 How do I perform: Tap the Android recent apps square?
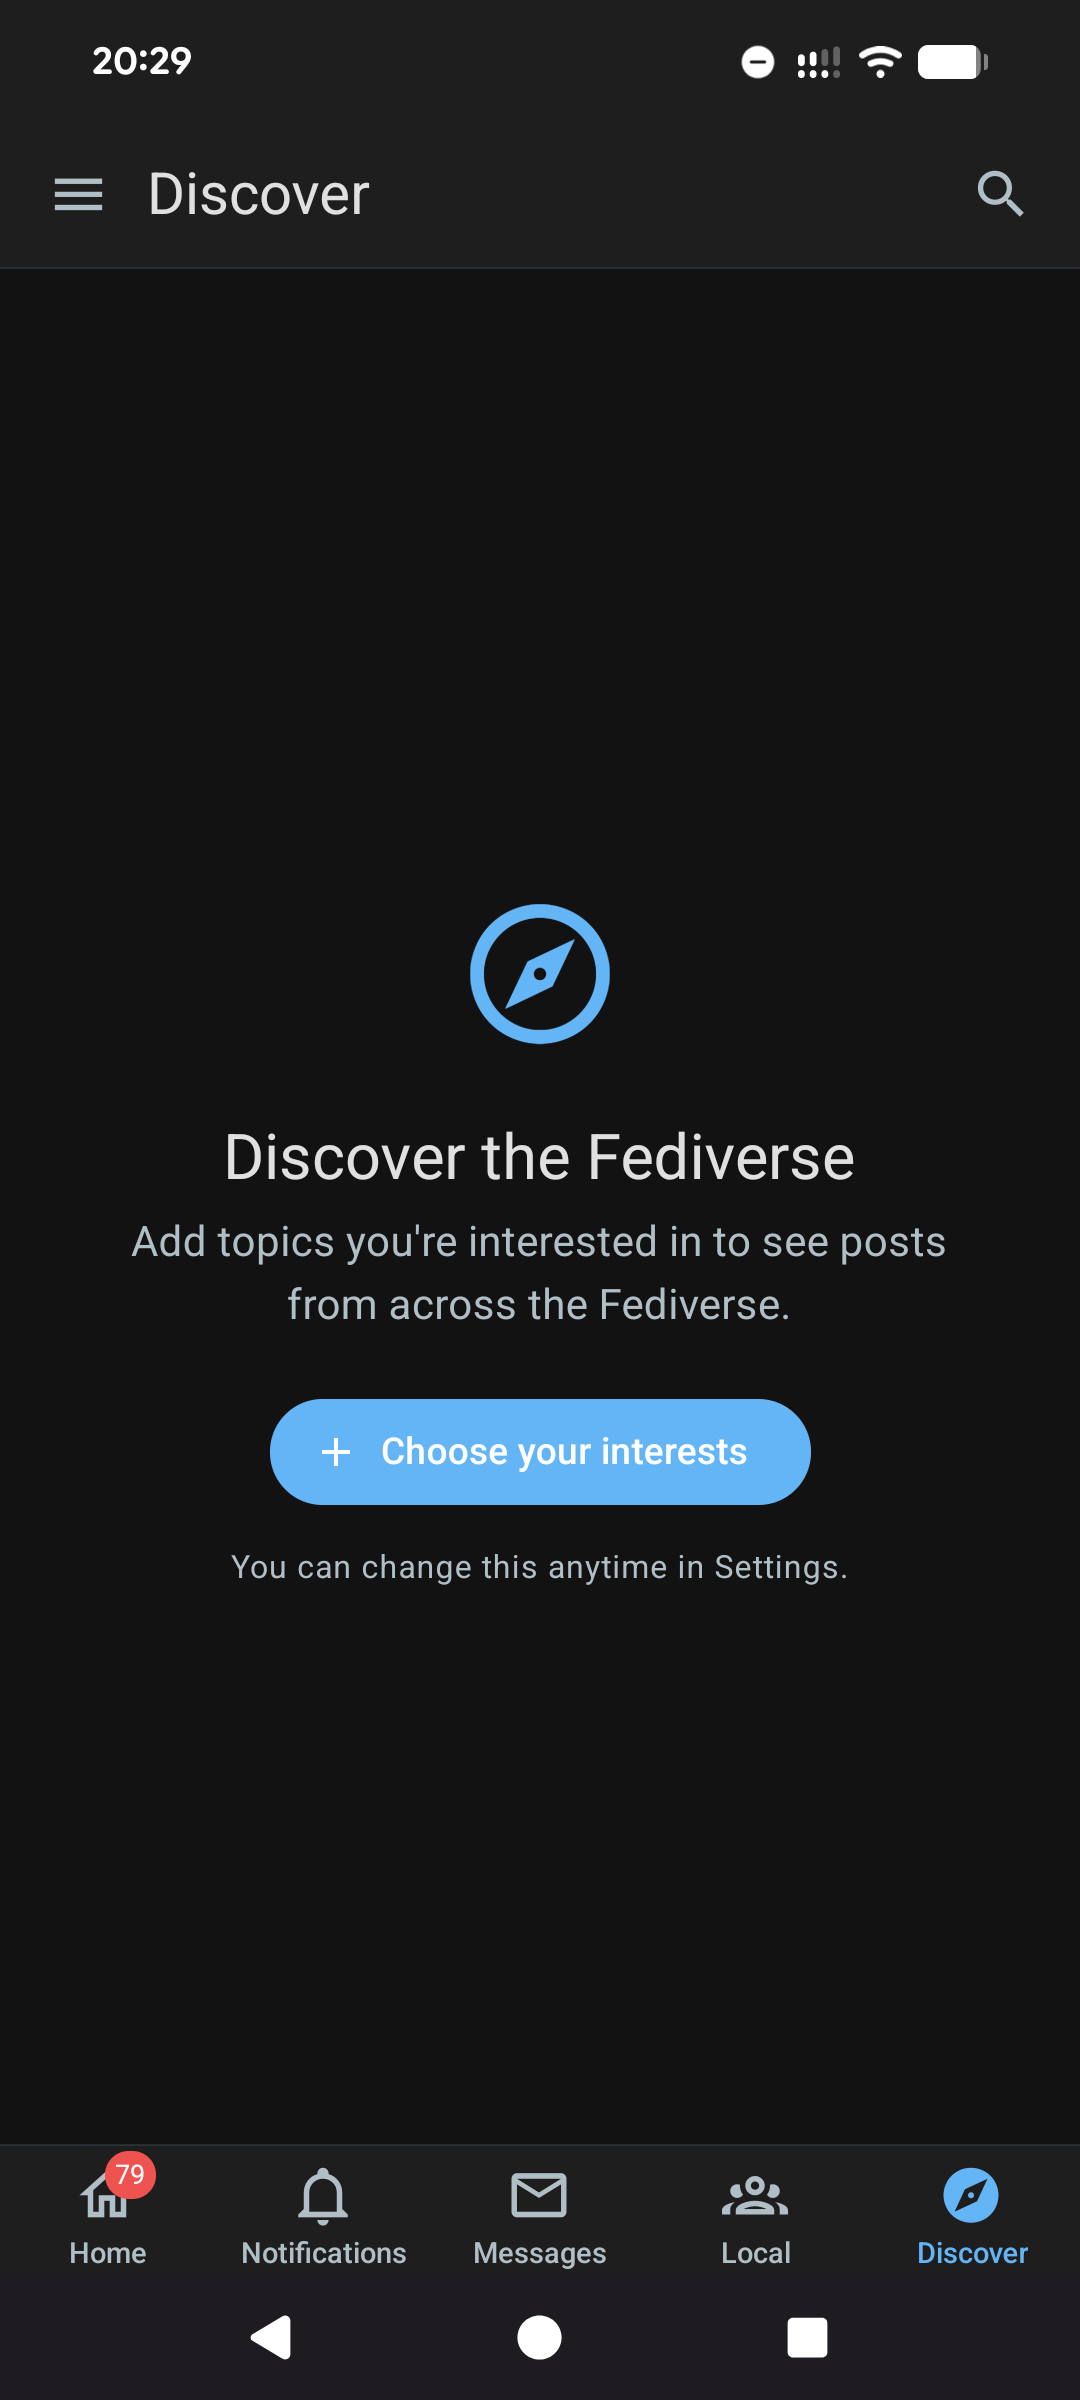[x=807, y=2338]
